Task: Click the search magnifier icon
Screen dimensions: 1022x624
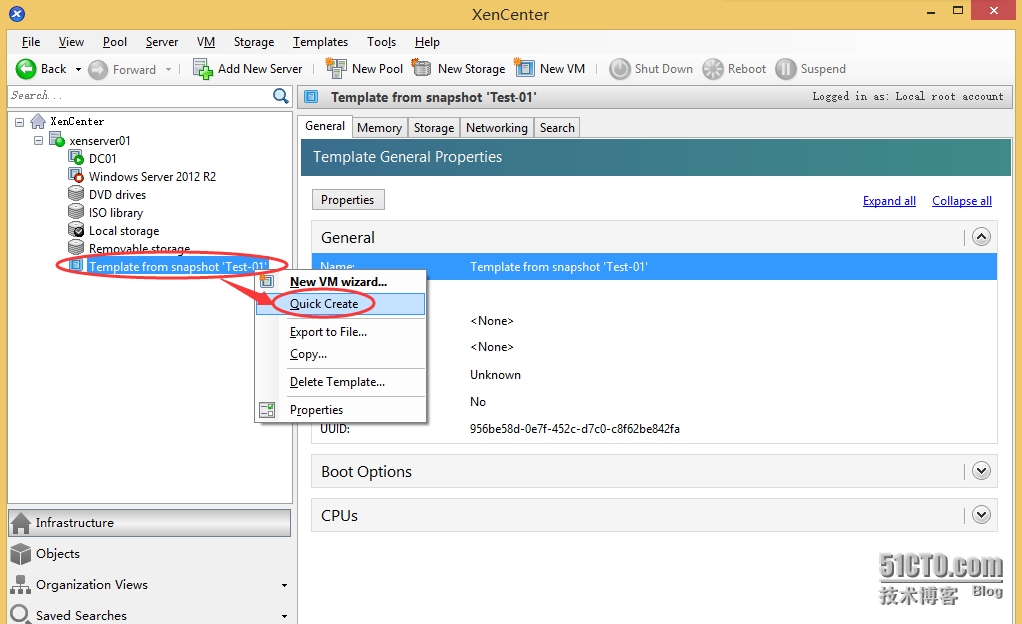Action: [280, 96]
